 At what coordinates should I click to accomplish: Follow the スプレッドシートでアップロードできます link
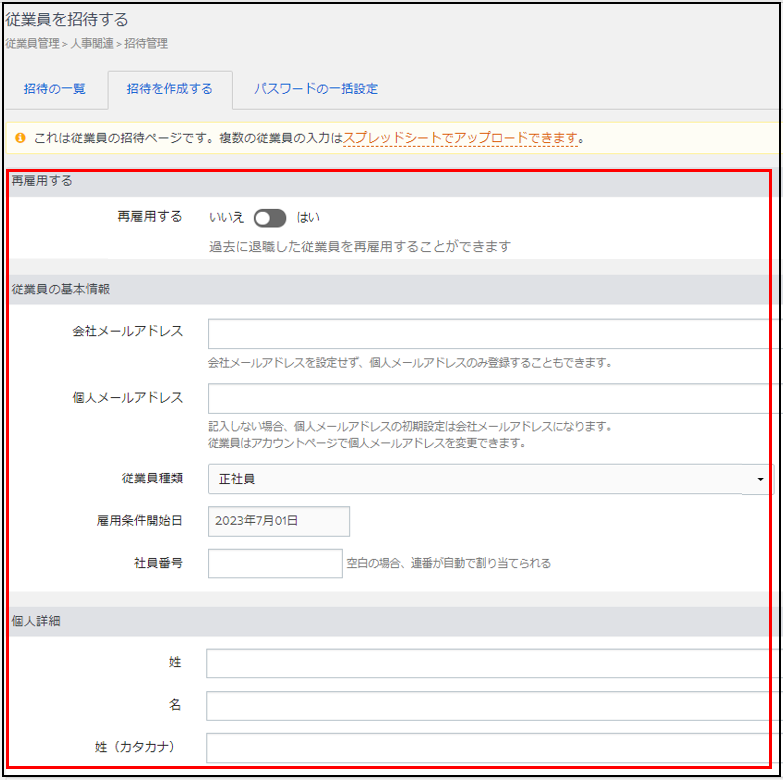coord(460,138)
